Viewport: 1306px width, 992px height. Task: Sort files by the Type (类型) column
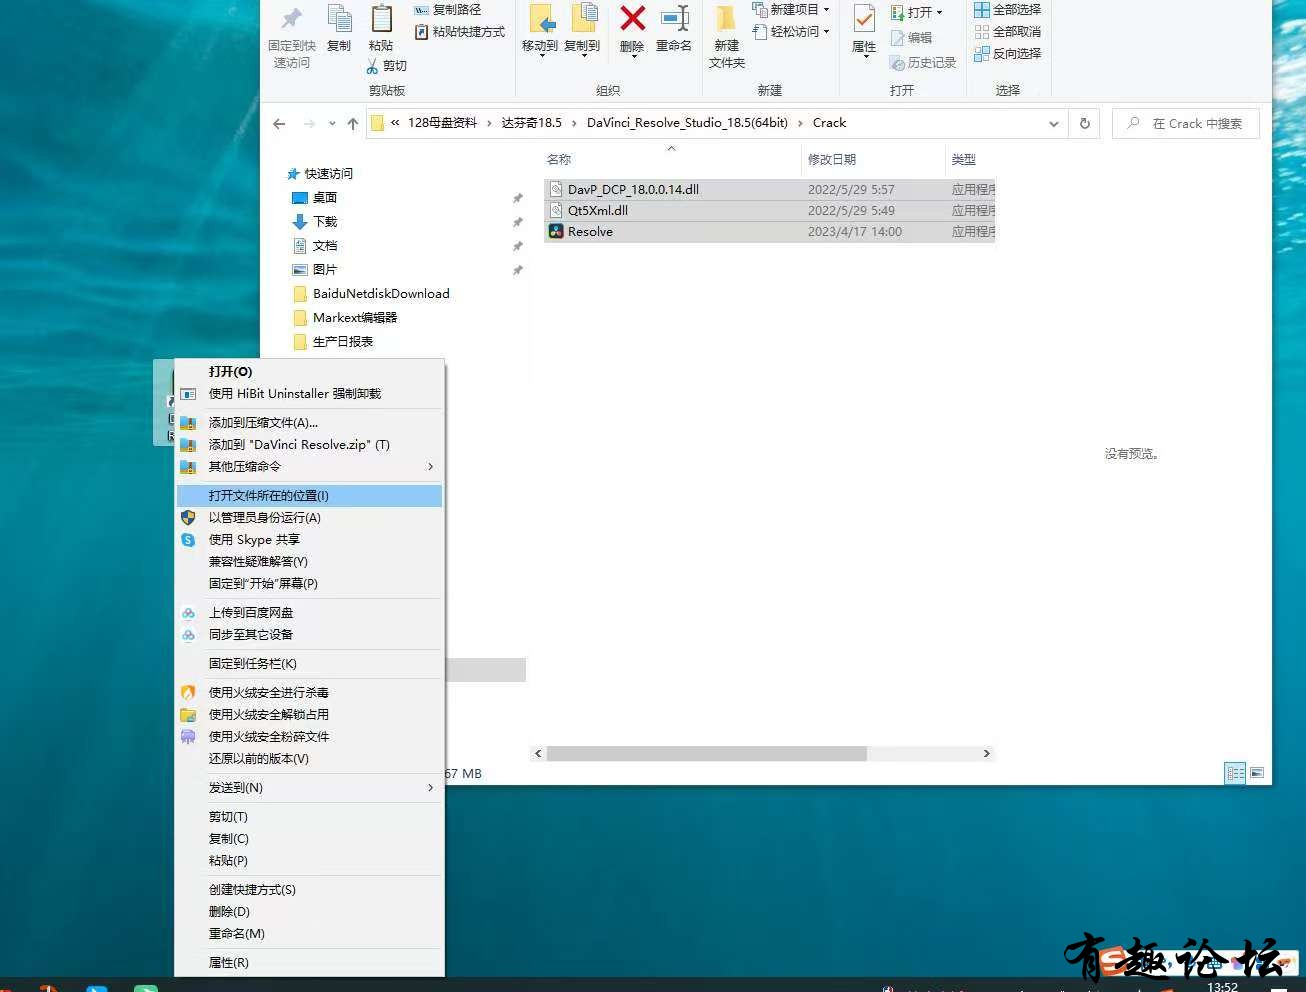click(963, 160)
